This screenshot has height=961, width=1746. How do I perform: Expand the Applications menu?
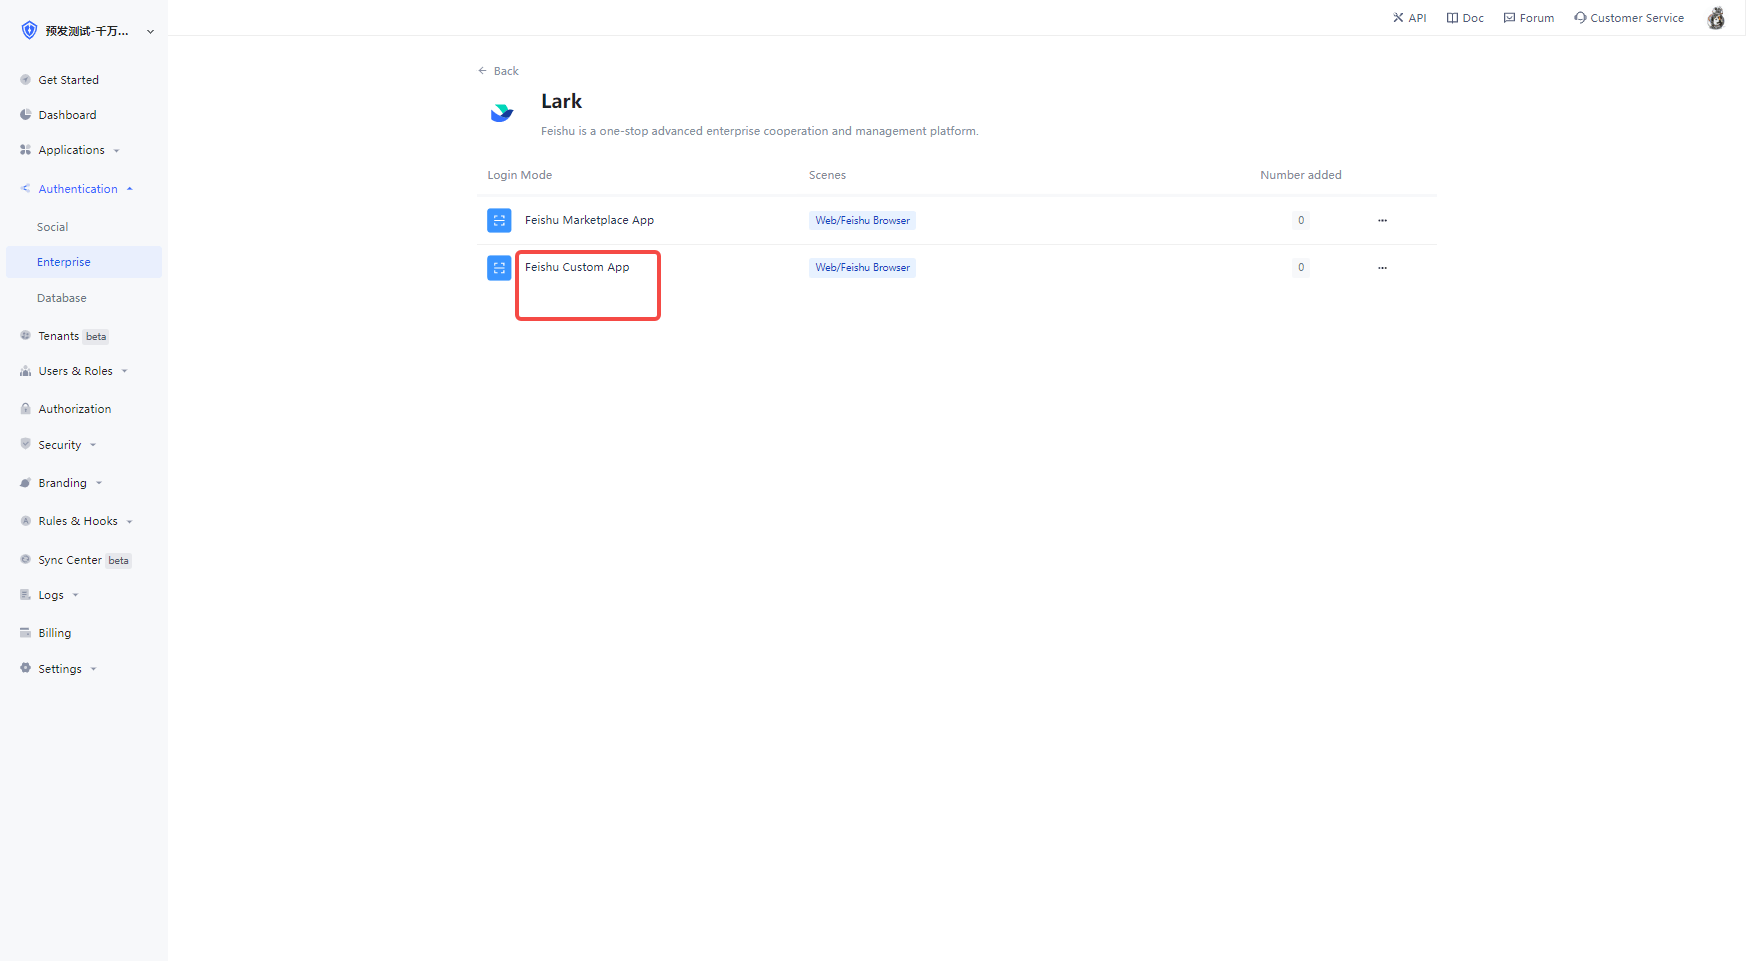click(71, 150)
